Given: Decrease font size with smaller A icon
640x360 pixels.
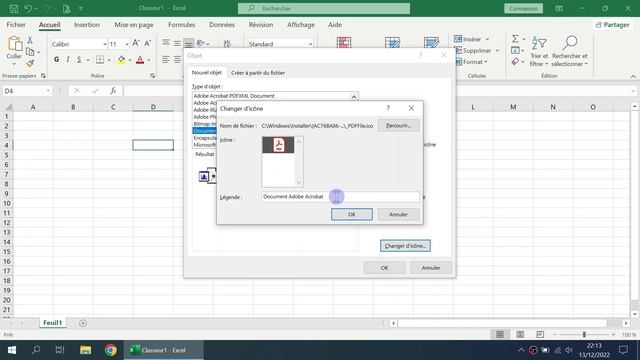Looking at the screenshot, I should (x=148, y=43).
